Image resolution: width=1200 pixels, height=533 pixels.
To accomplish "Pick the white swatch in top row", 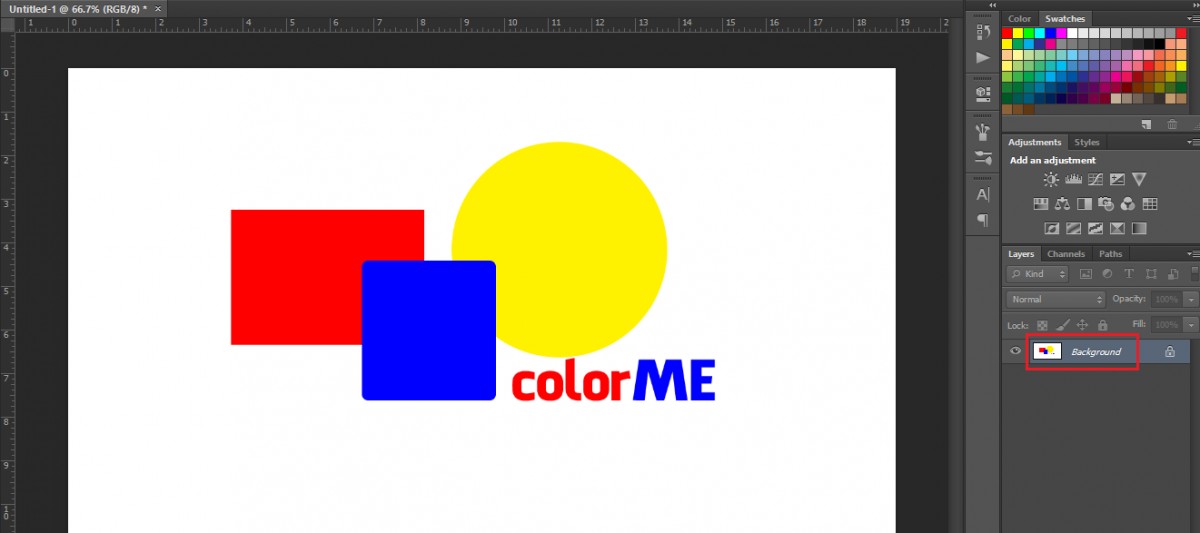I will pos(1074,33).
